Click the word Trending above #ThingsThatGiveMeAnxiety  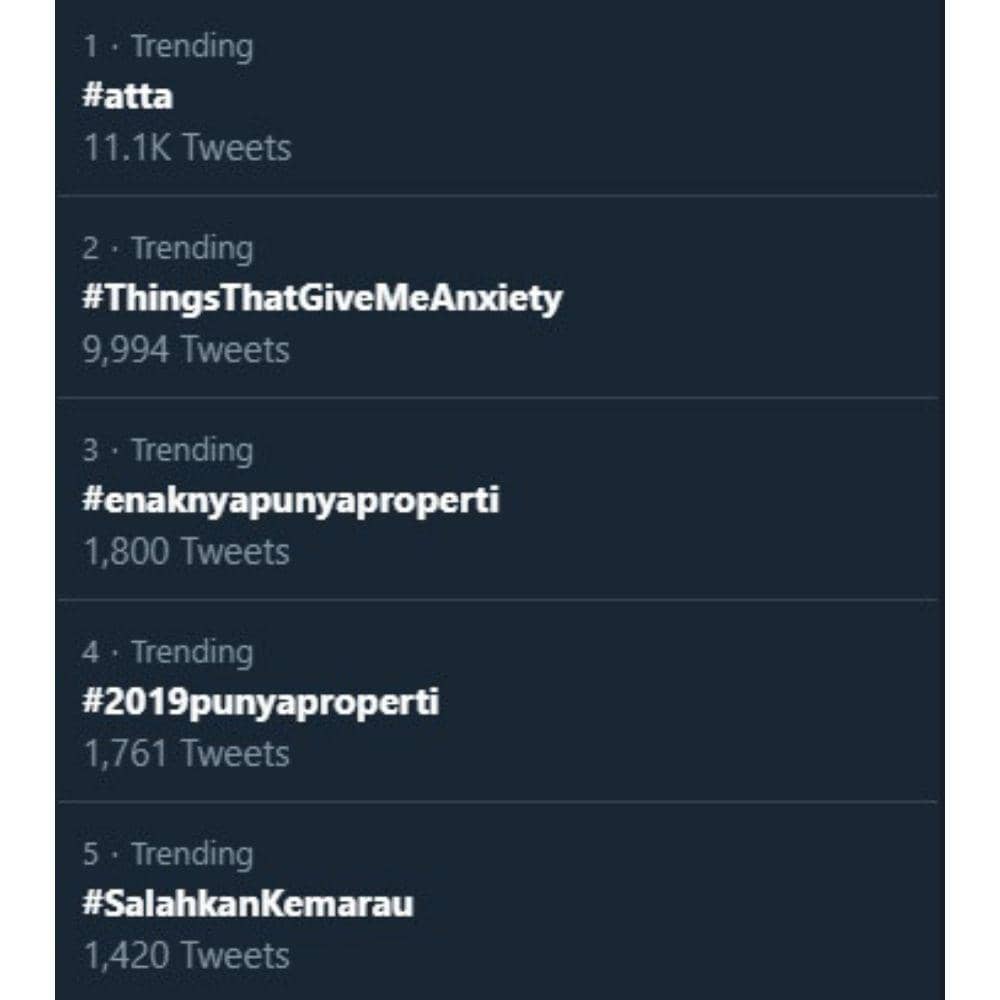[192, 248]
